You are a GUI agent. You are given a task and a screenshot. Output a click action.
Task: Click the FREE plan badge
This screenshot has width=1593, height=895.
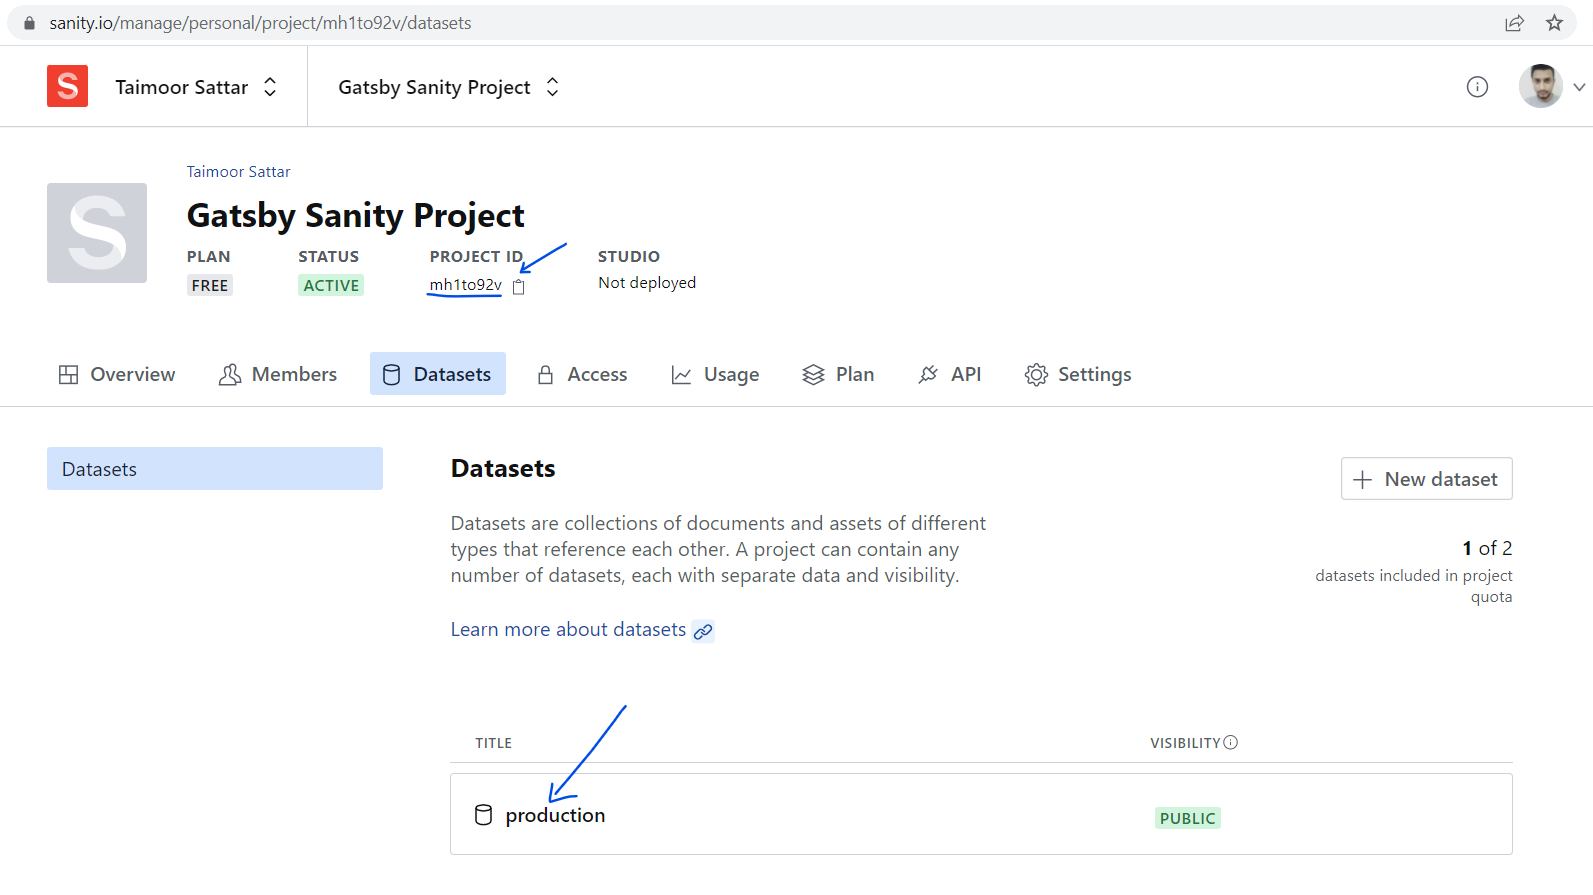tap(210, 286)
